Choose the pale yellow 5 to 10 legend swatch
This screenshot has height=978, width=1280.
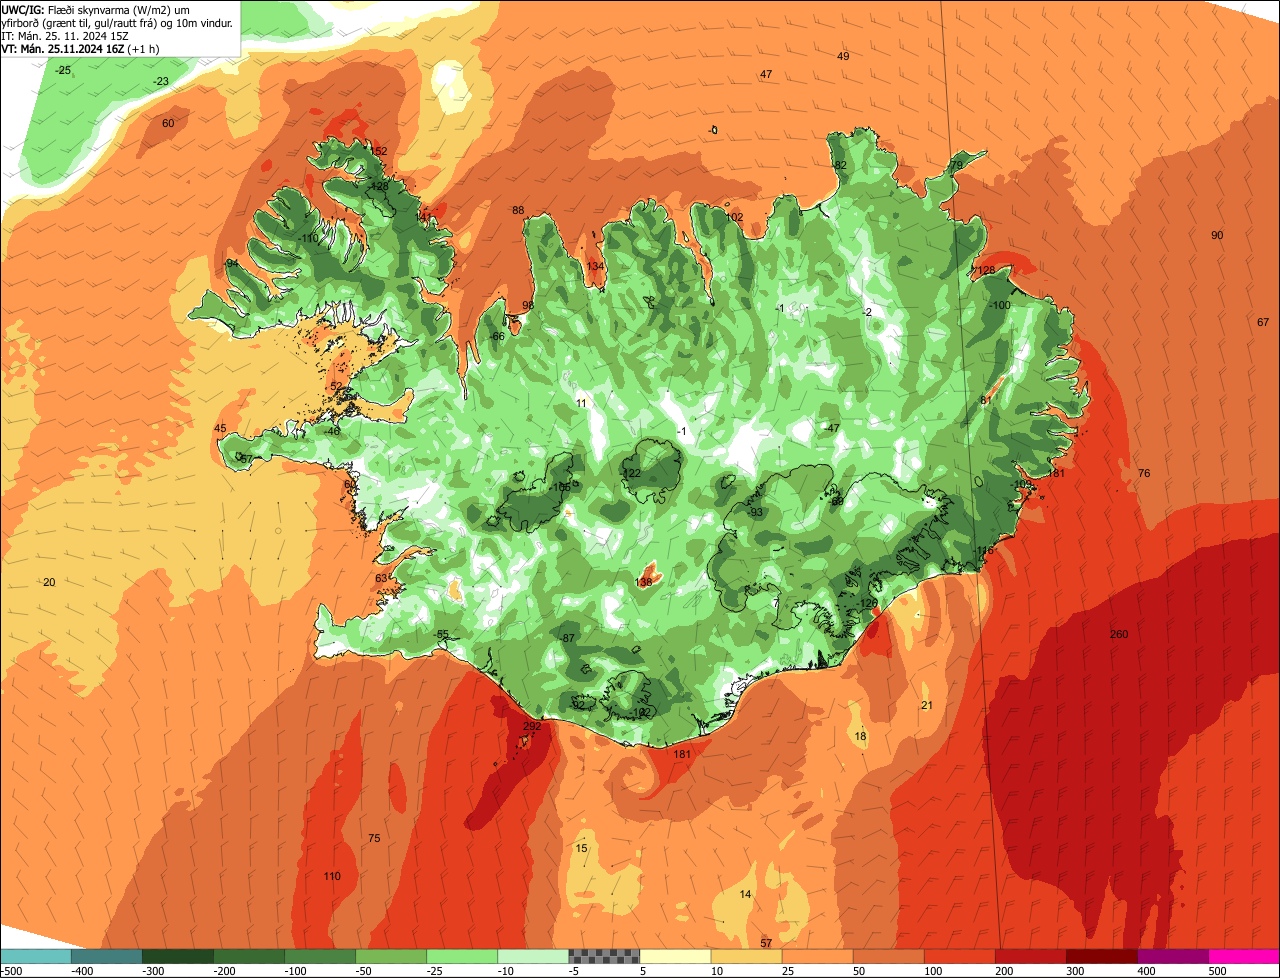pyautogui.click(x=675, y=957)
